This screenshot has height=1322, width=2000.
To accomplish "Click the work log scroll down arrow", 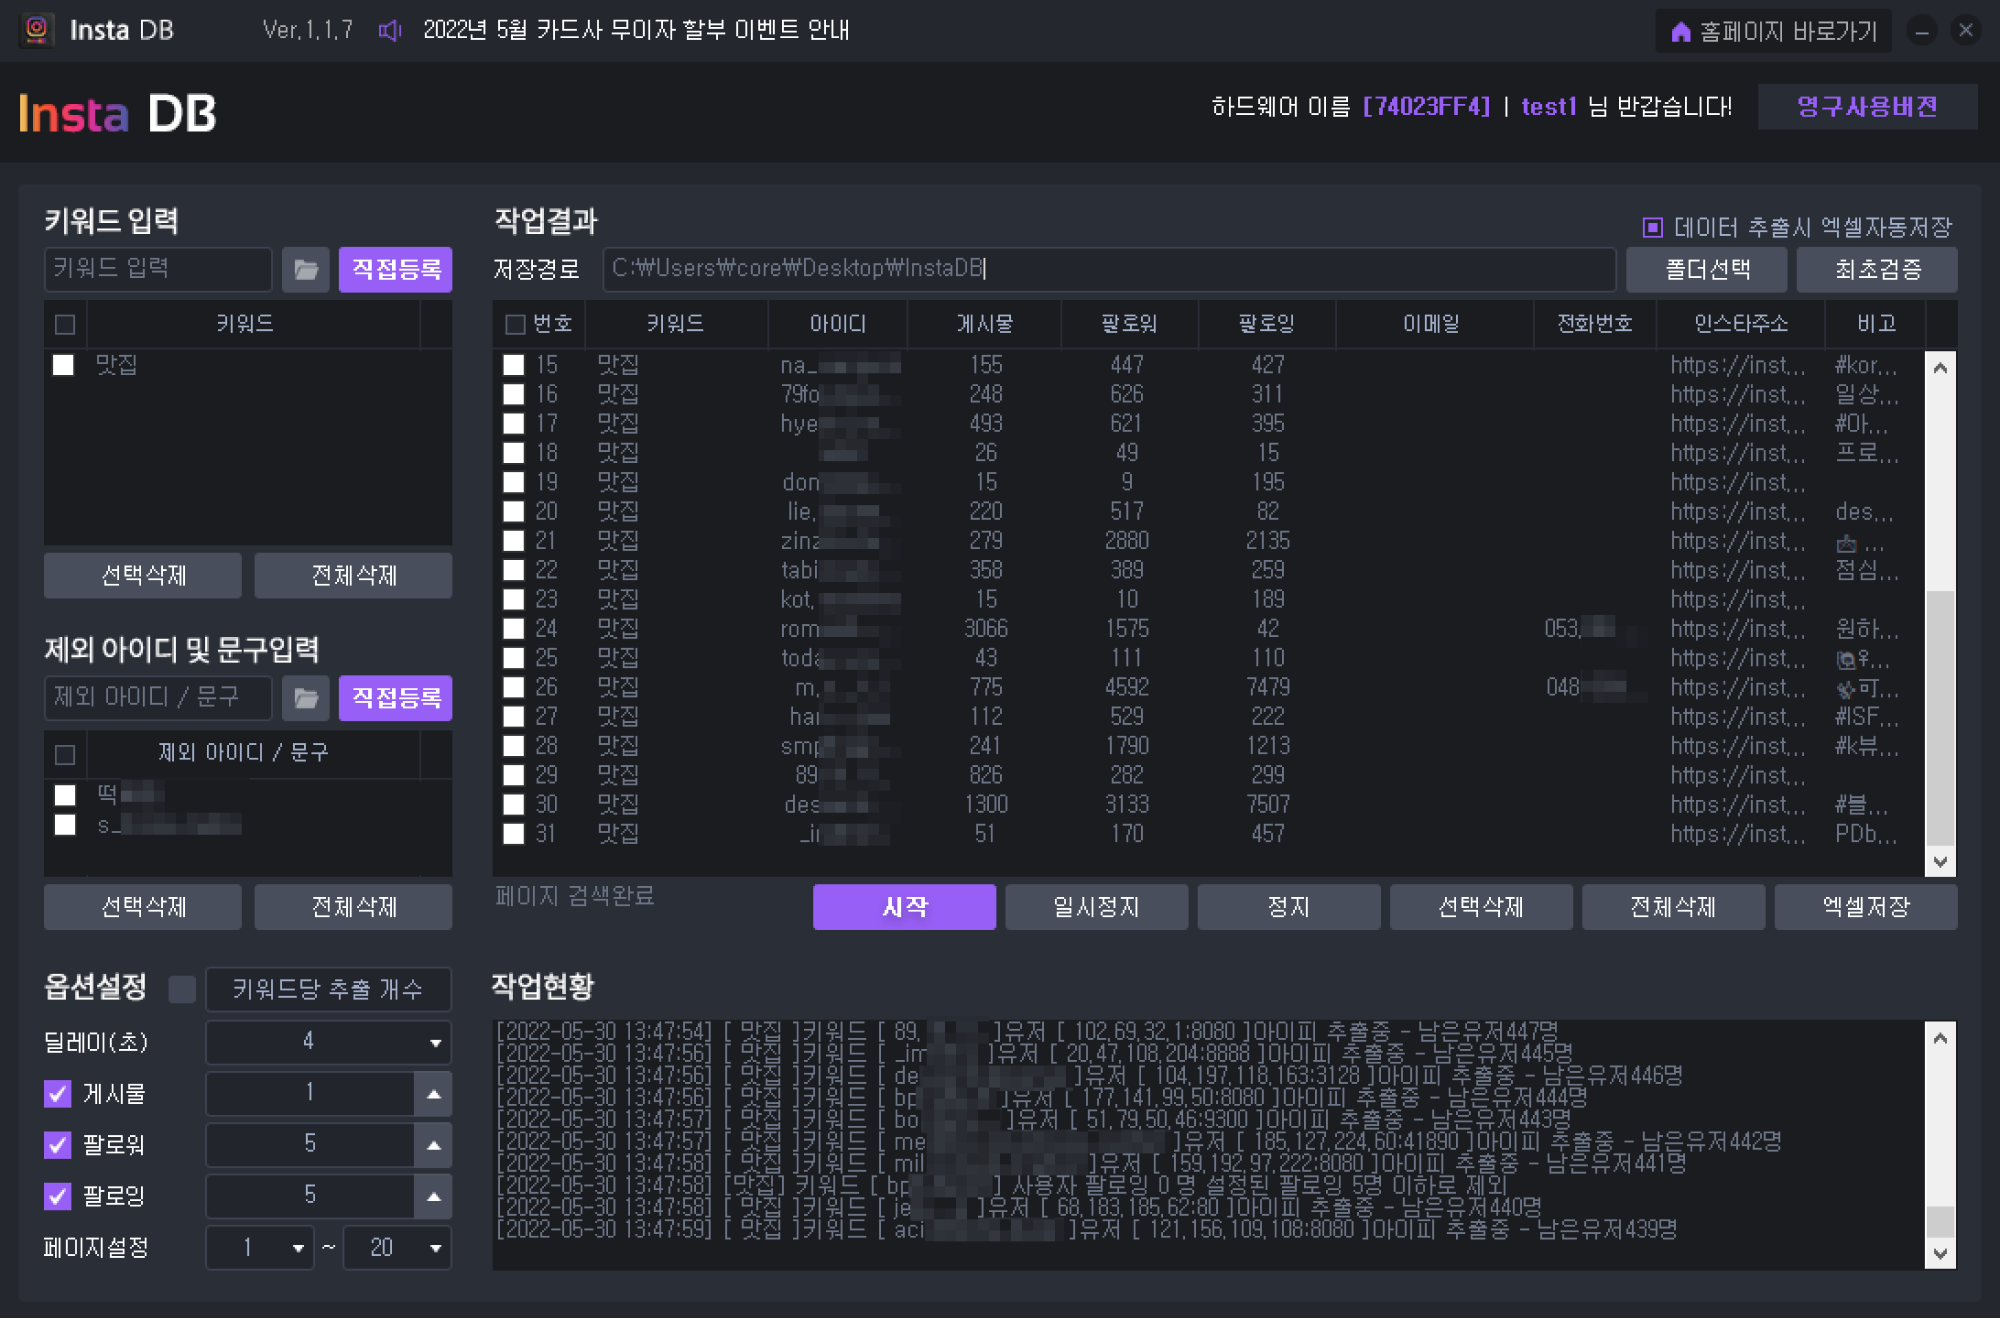I will tap(1940, 1254).
